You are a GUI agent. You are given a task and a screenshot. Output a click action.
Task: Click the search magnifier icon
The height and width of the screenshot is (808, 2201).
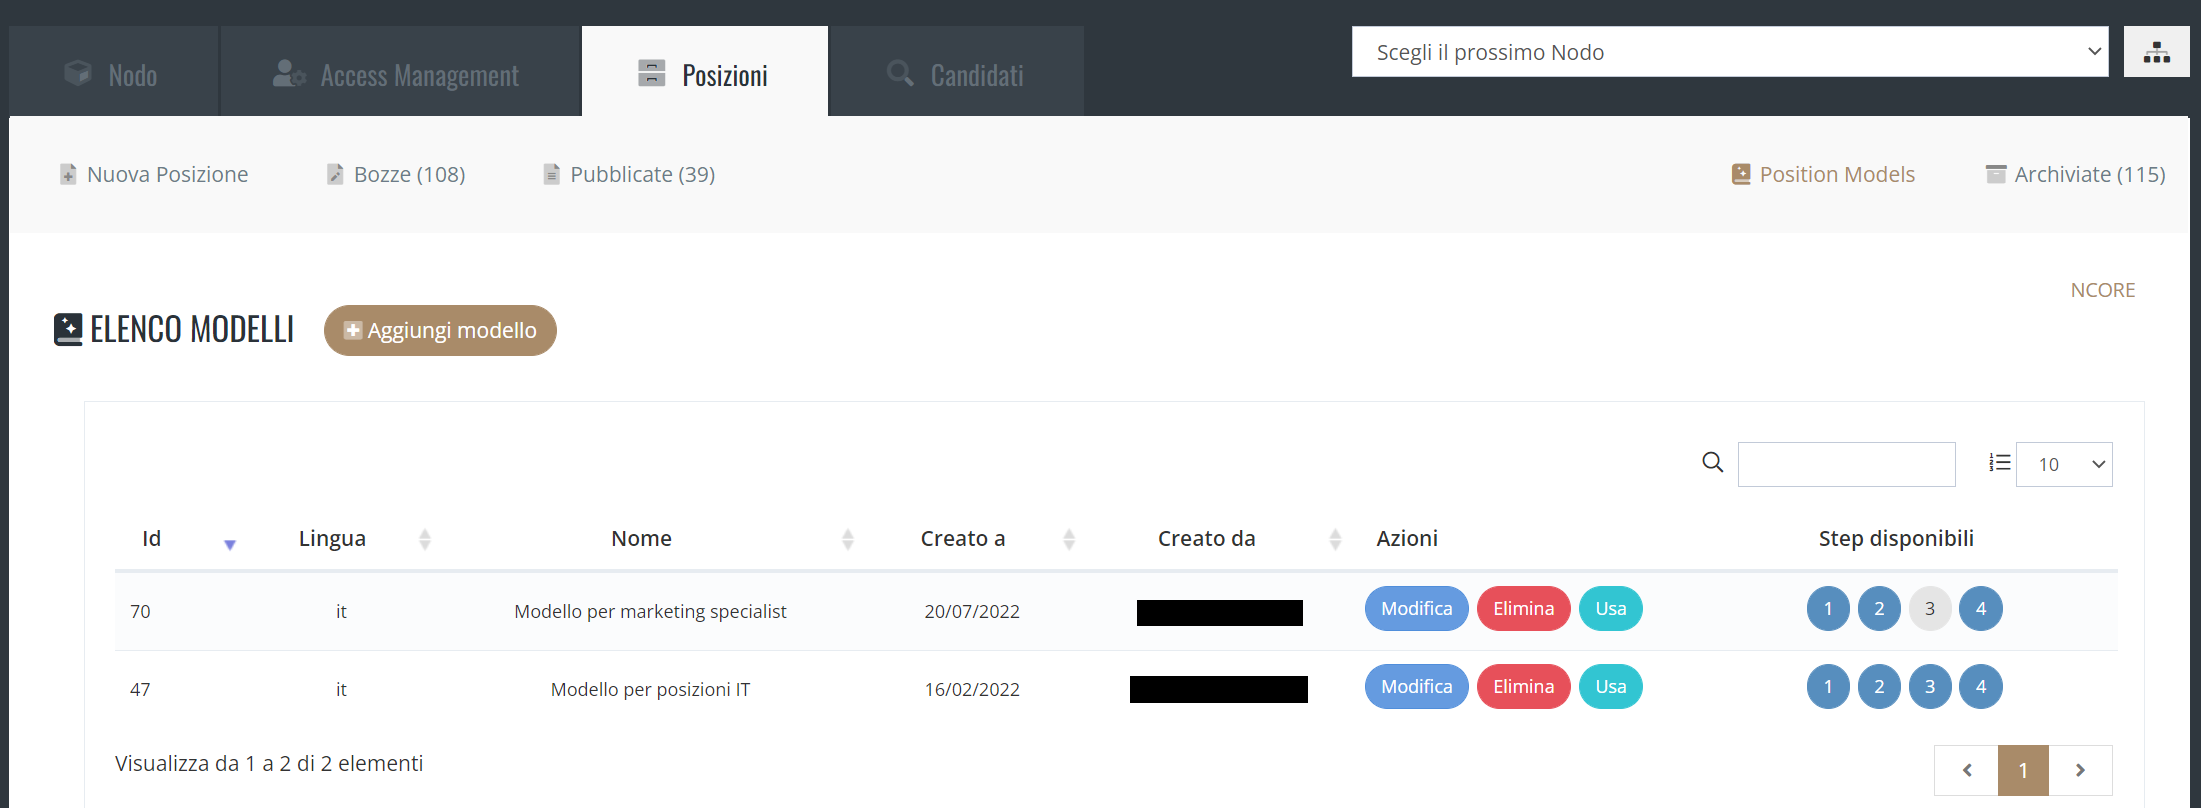point(1713,462)
